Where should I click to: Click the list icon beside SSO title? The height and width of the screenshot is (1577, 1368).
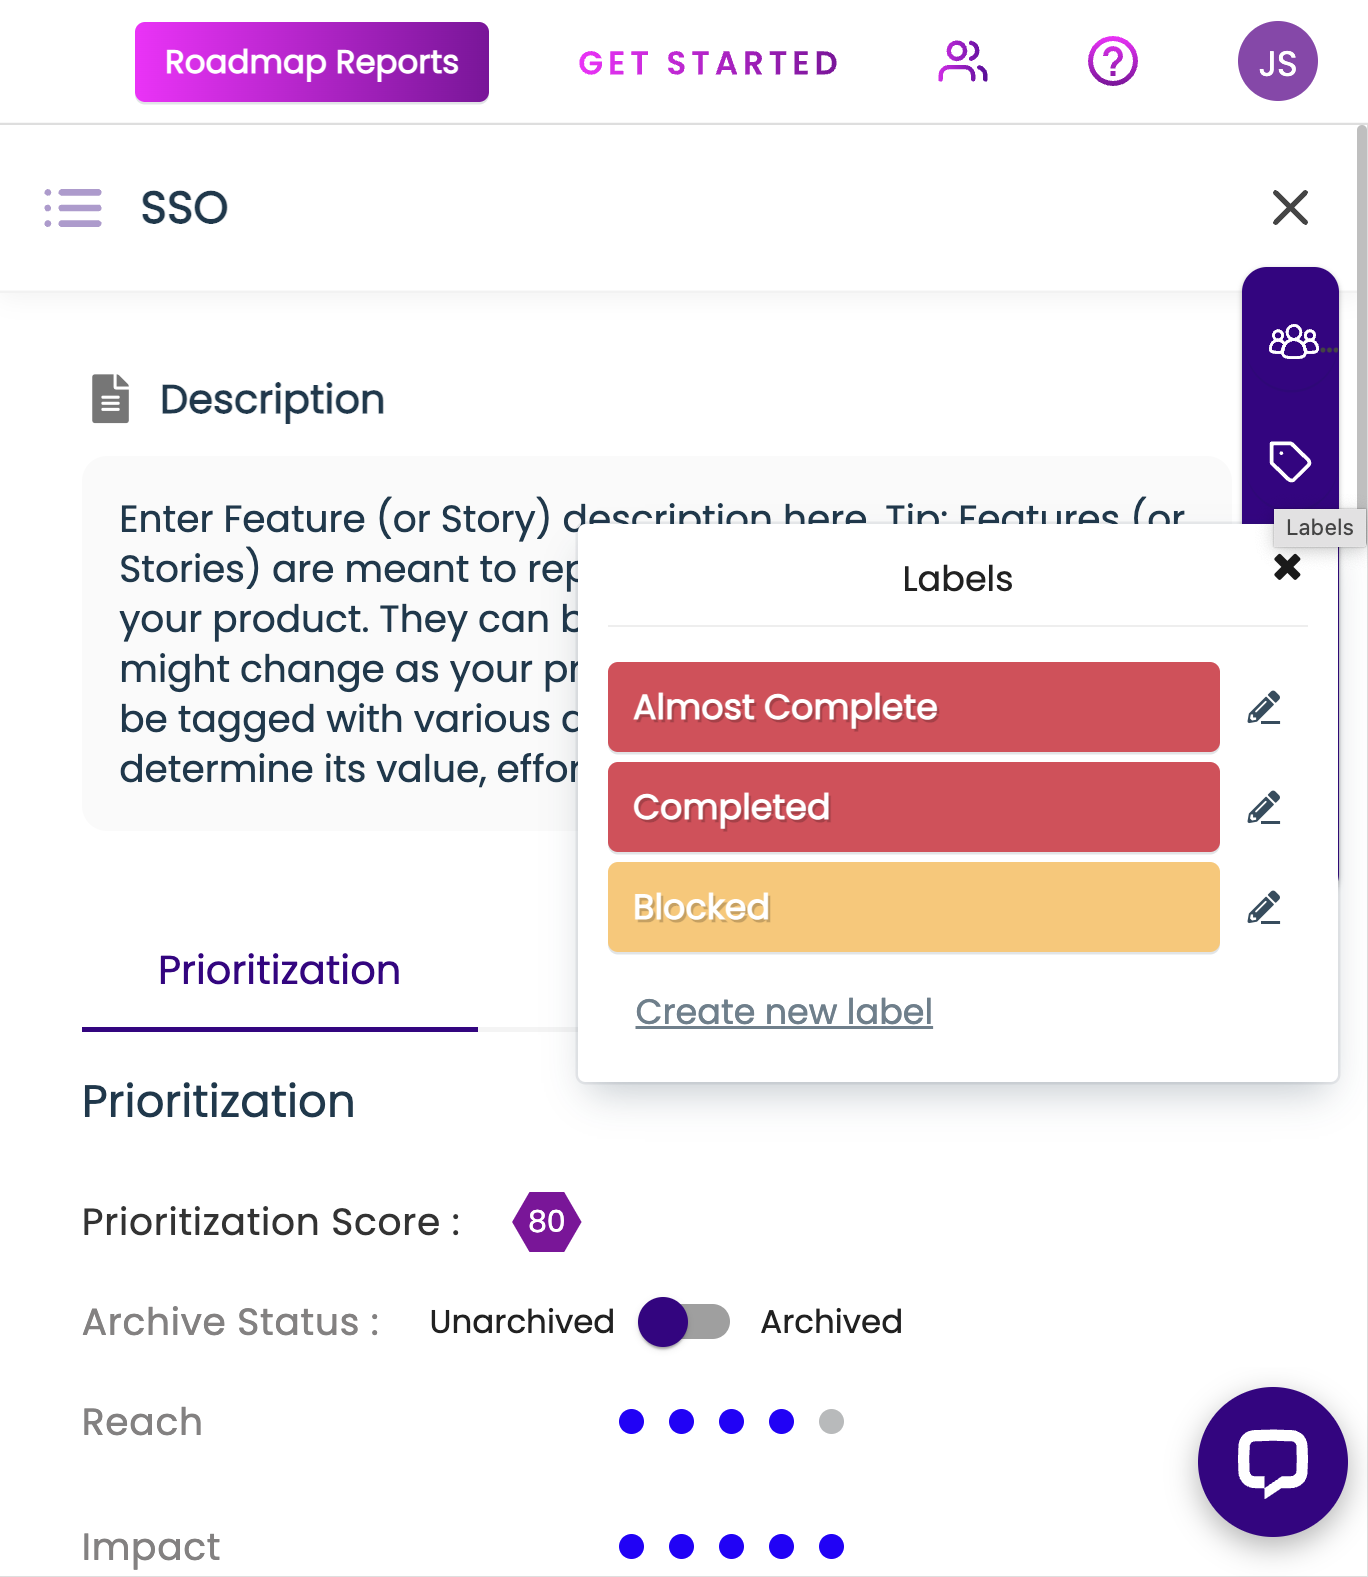[x=73, y=208]
